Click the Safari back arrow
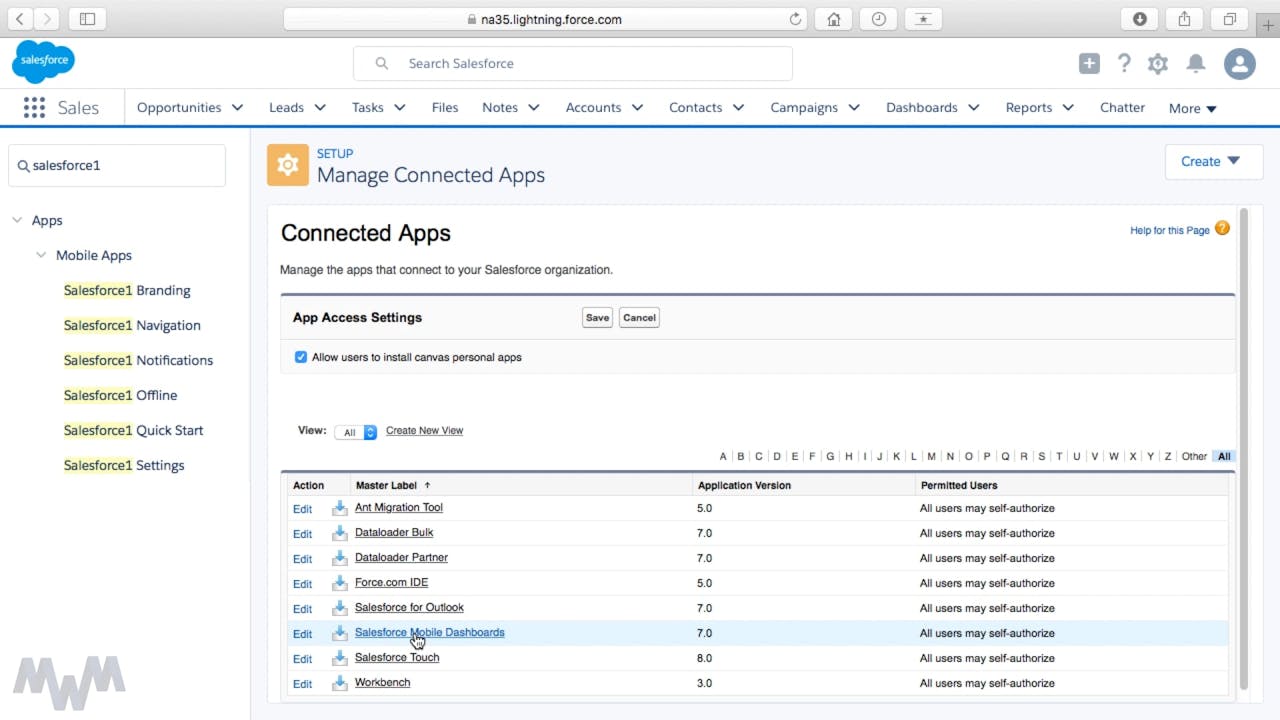The width and height of the screenshot is (1280, 720). (x=20, y=19)
